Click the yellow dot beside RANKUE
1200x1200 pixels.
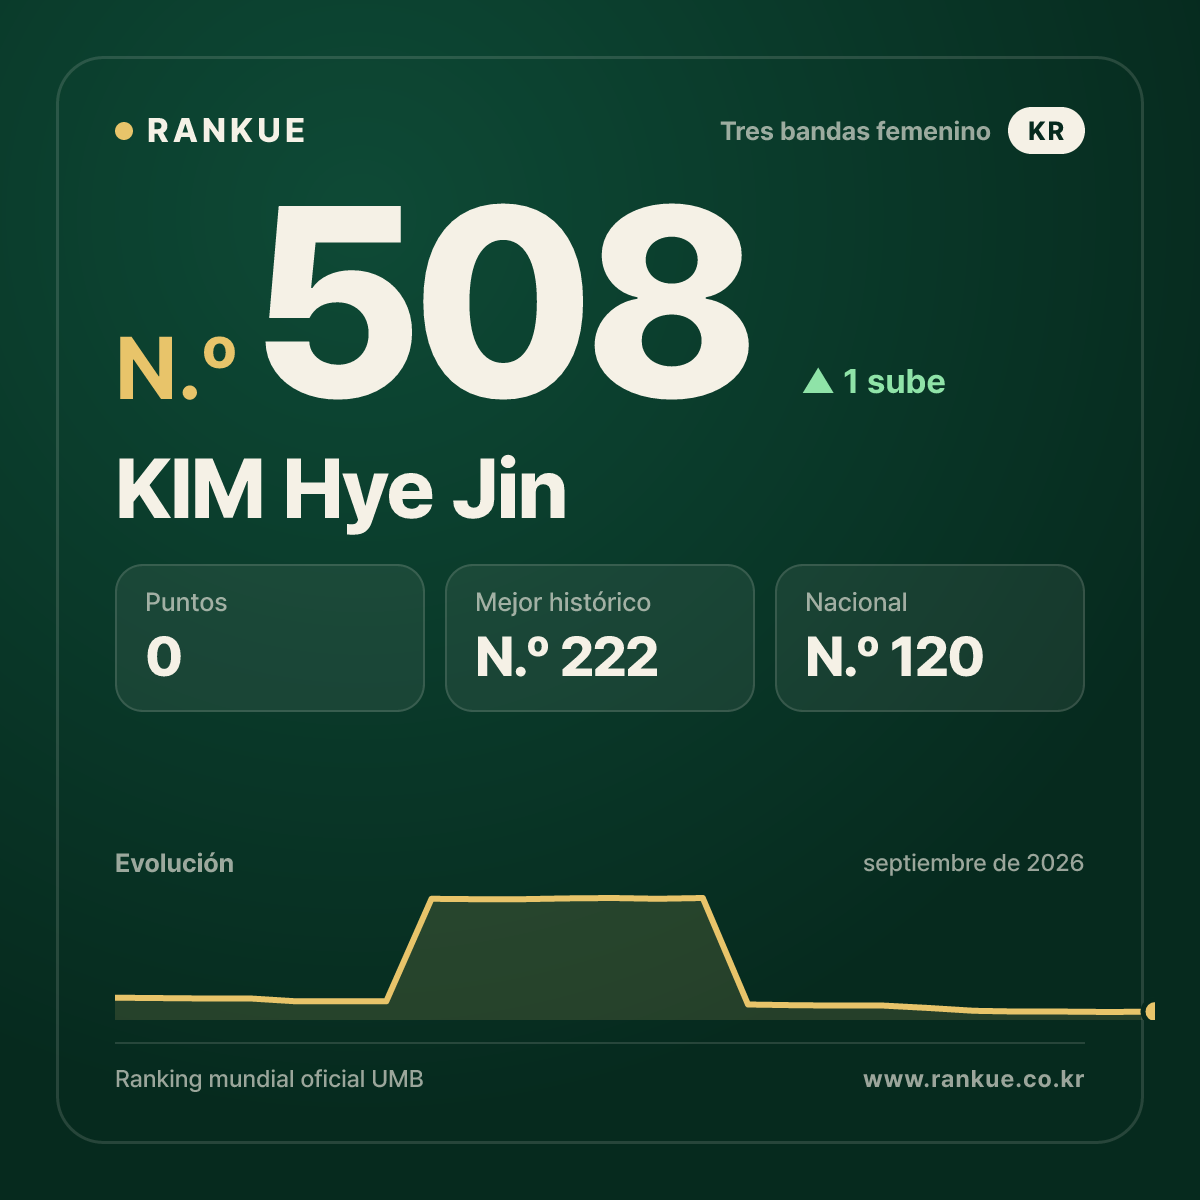click(124, 131)
